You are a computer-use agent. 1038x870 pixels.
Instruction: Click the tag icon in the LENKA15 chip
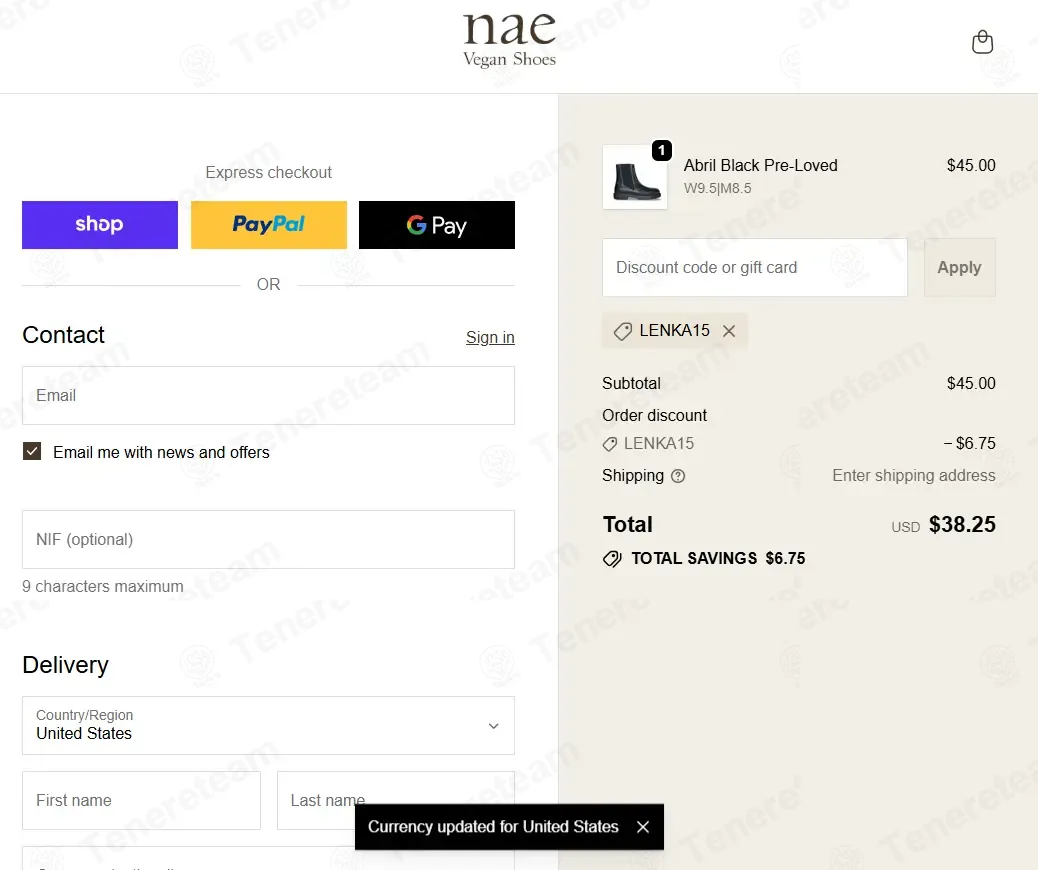pos(622,331)
